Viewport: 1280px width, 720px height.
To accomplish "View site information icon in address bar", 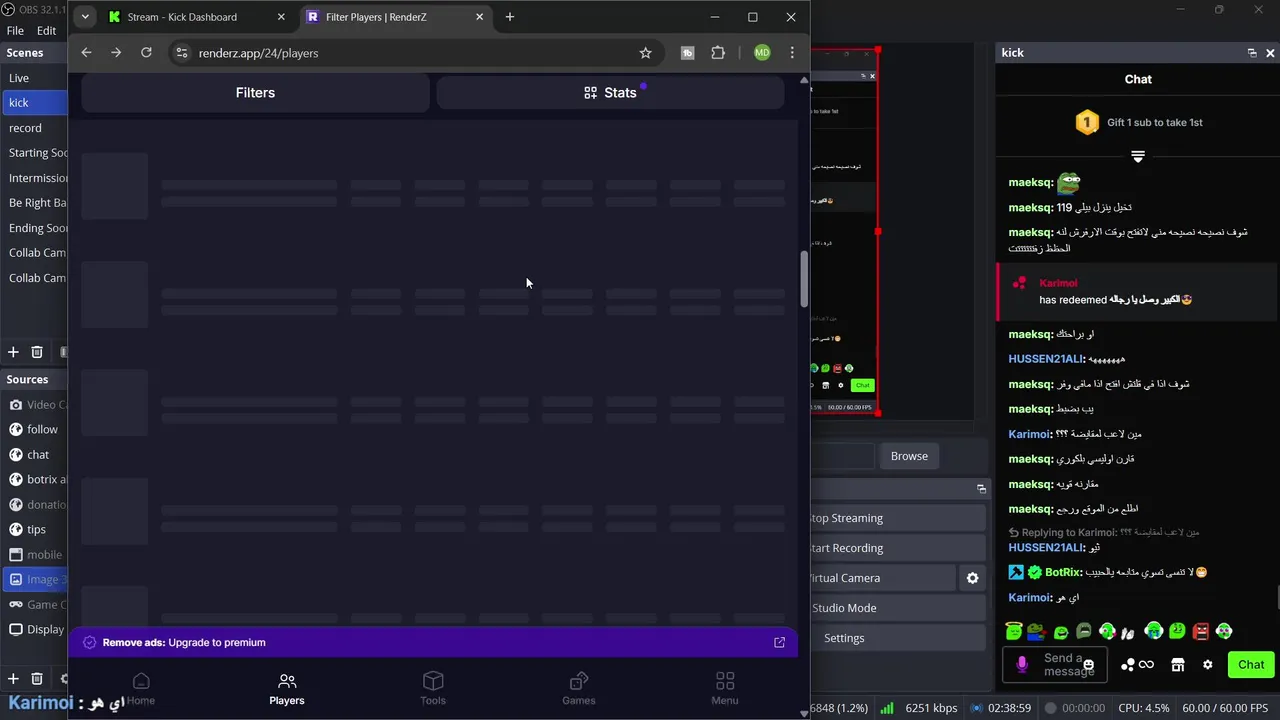I will point(181,53).
